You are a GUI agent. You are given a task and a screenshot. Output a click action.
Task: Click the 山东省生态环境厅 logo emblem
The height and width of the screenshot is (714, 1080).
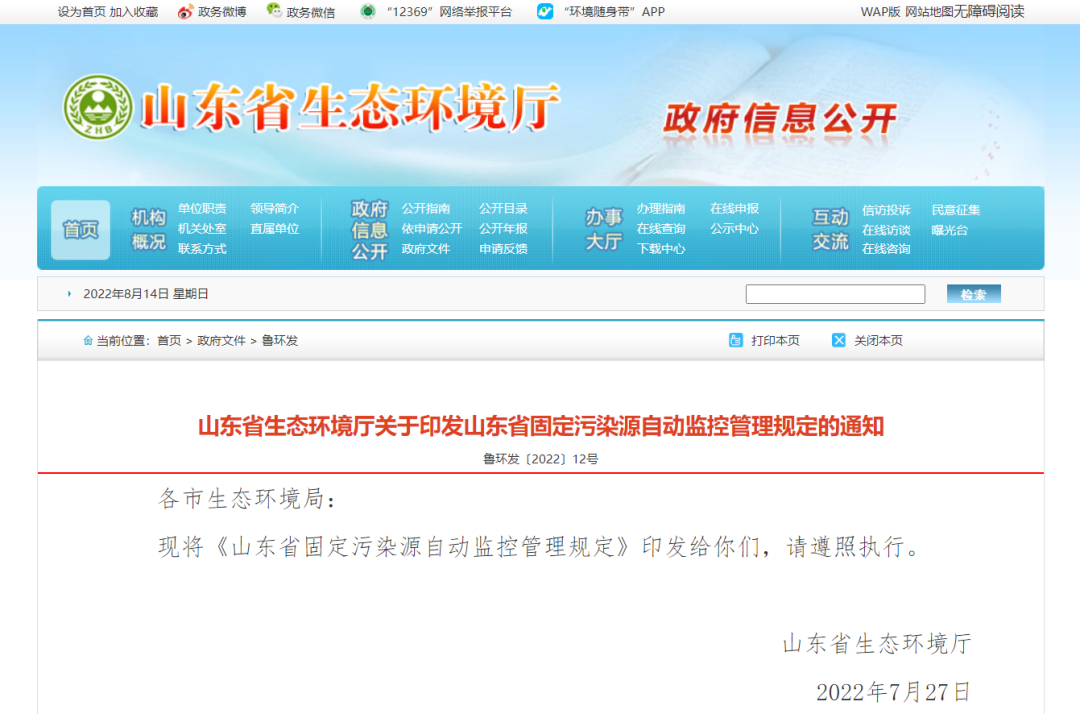pyautogui.click(x=96, y=104)
